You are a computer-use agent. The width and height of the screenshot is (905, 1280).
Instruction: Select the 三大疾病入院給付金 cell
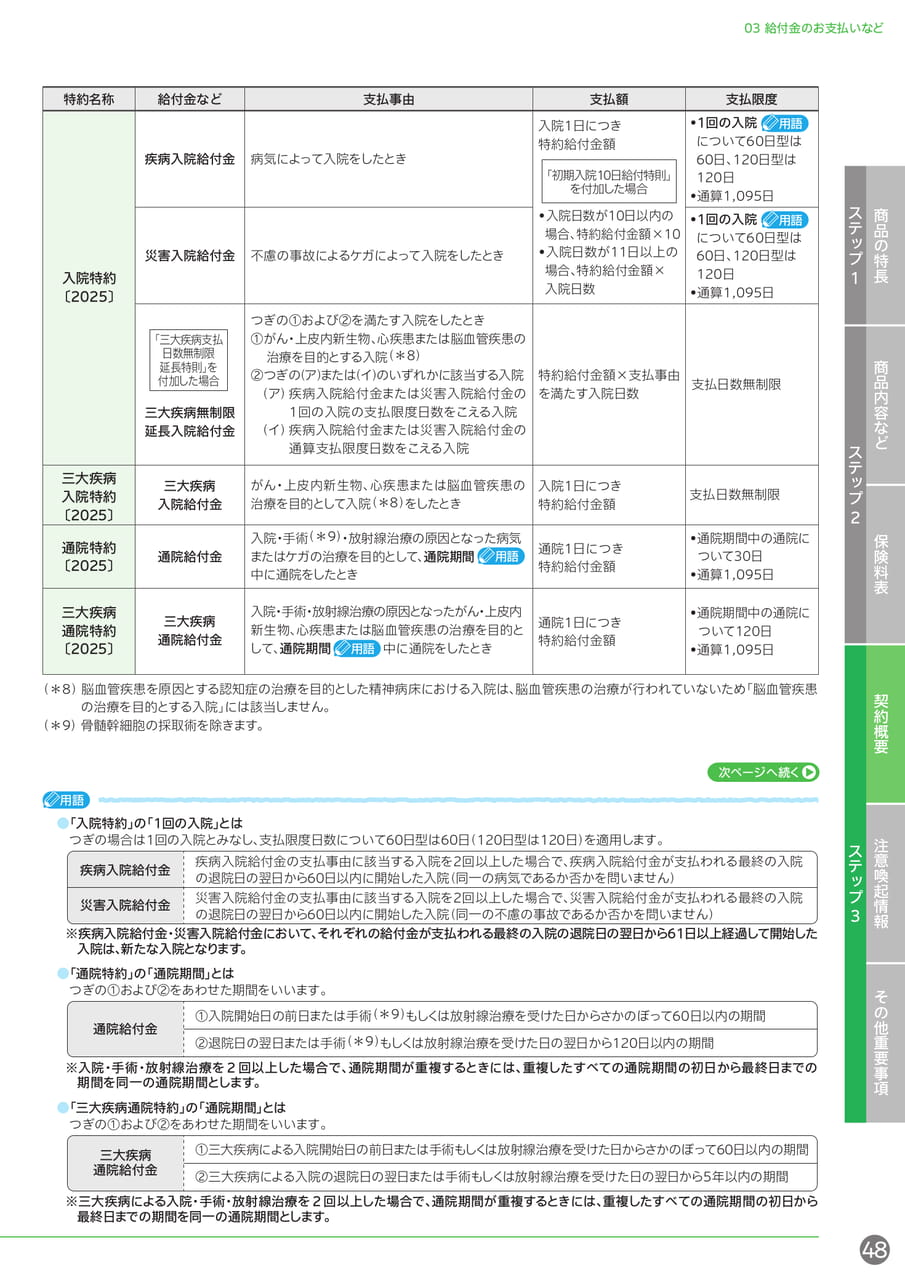pos(189,495)
